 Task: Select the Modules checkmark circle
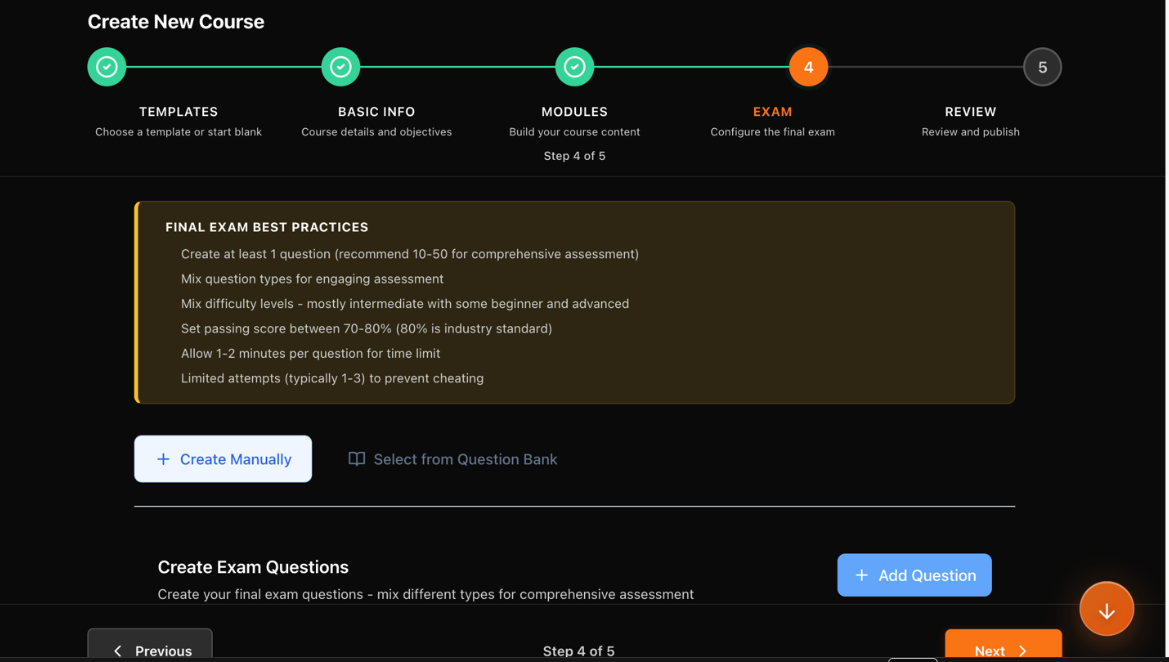(x=575, y=66)
